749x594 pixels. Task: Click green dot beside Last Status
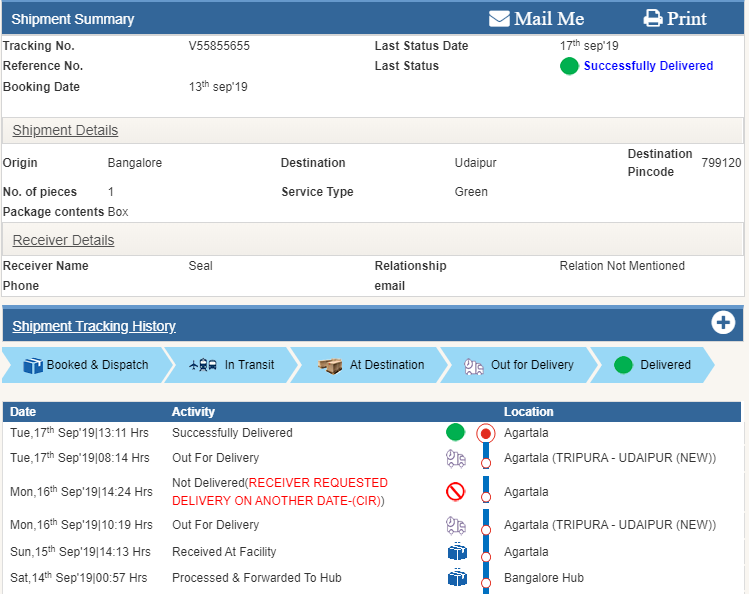pyautogui.click(x=569, y=67)
